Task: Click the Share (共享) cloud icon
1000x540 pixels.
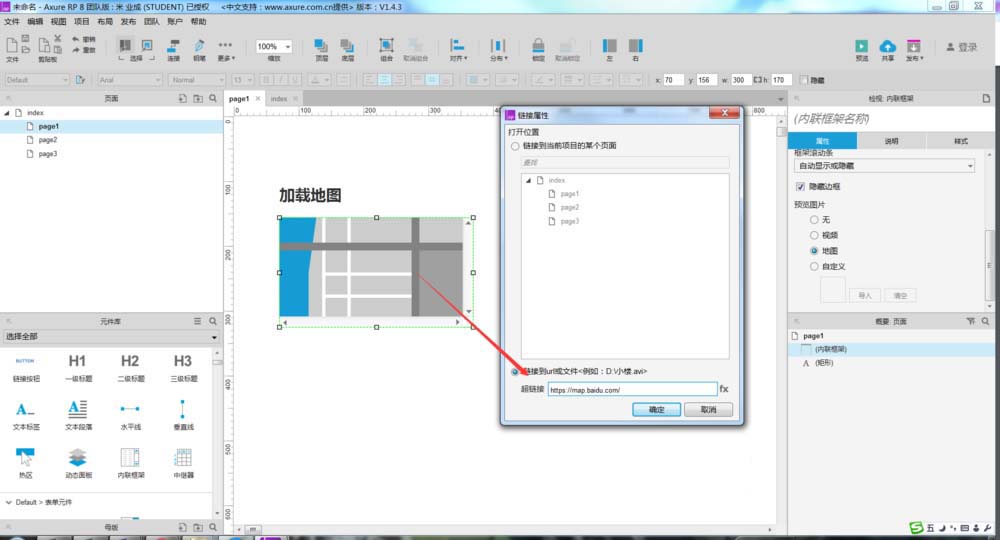Action: (x=888, y=46)
